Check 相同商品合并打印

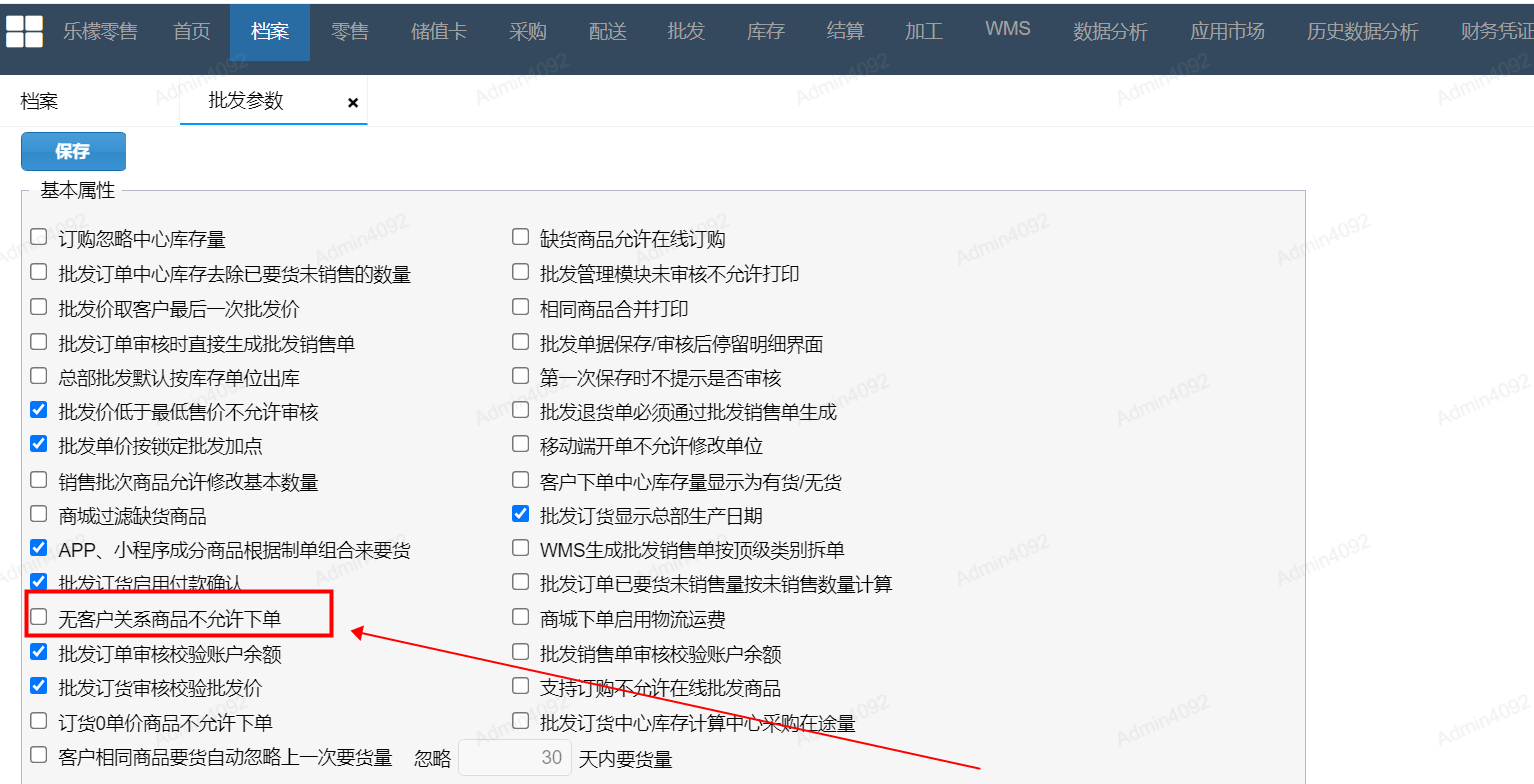(x=520, y=307)
